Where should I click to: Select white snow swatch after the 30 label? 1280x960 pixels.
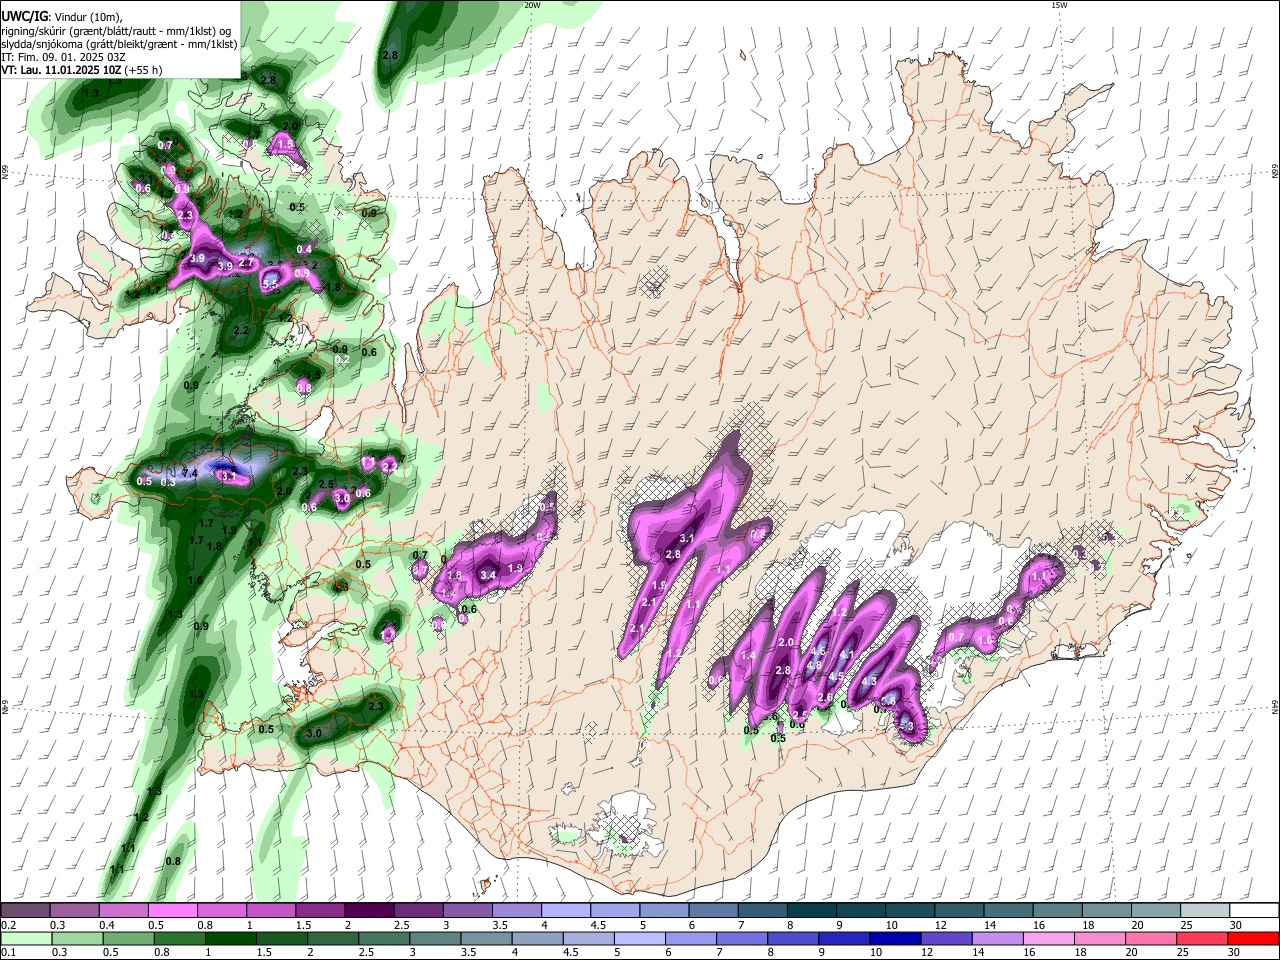[1256, 910]
